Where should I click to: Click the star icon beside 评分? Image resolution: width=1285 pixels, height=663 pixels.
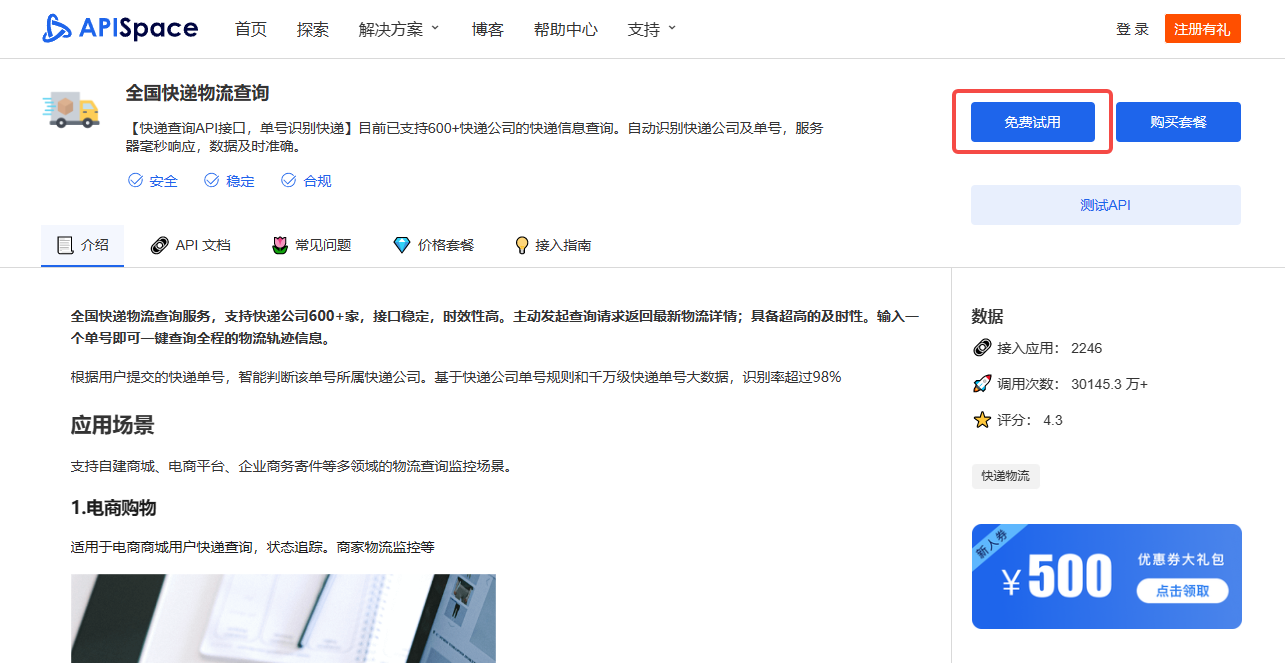(x=982, y=420)
